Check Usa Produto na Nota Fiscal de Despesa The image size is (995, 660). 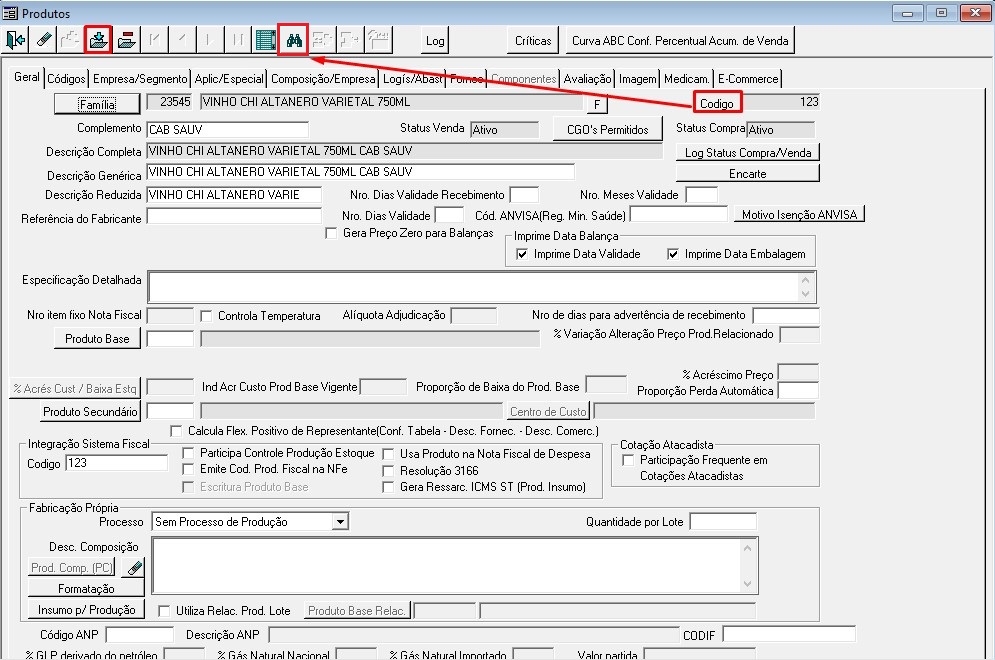click(388, 454)
